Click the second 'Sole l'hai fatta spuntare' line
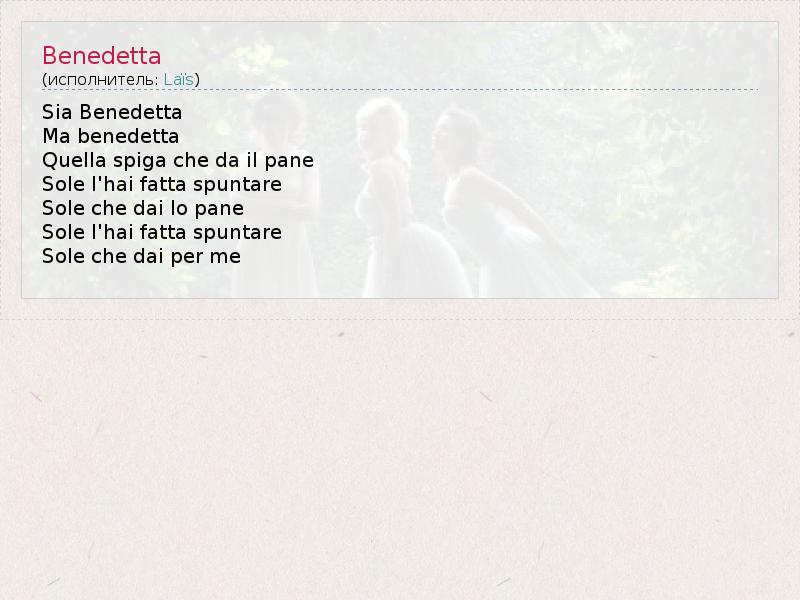This screenshot has width=800, height=600. [x=162, y=232]
